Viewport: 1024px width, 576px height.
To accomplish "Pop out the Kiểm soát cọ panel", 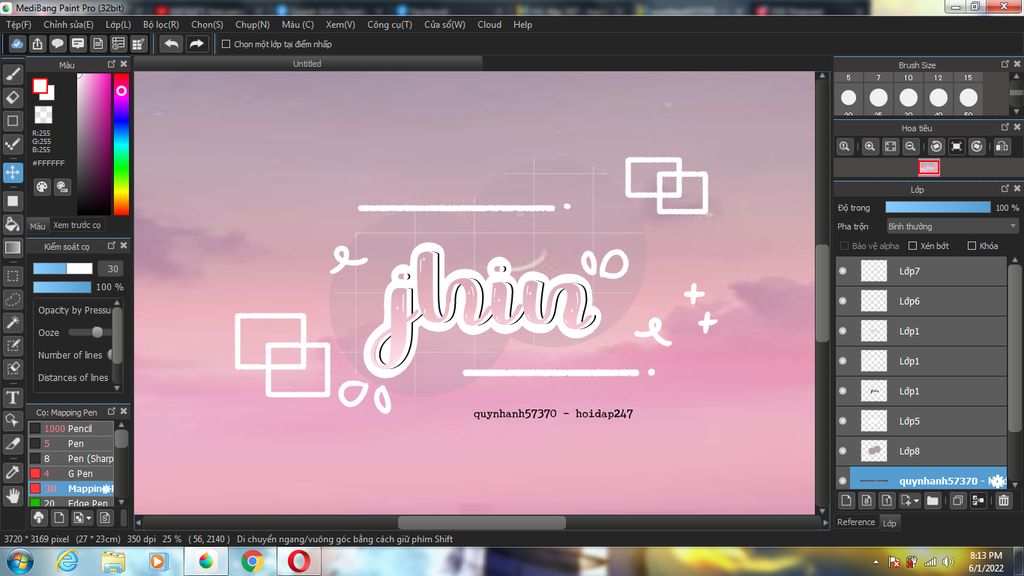I will pyautogui.click(x=111, y=246).
